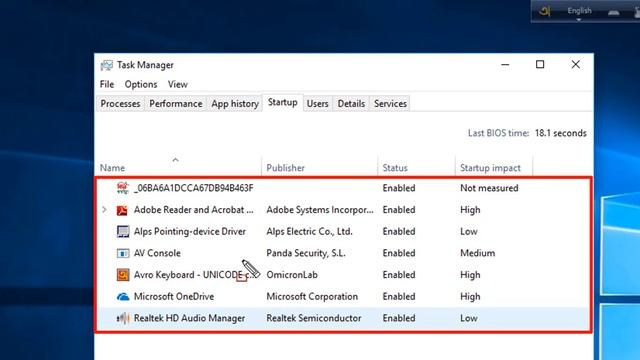Click Enabled status of _06BA6A1DCCA67DB94B463F row
640x360 pixels.
point(399,188)
